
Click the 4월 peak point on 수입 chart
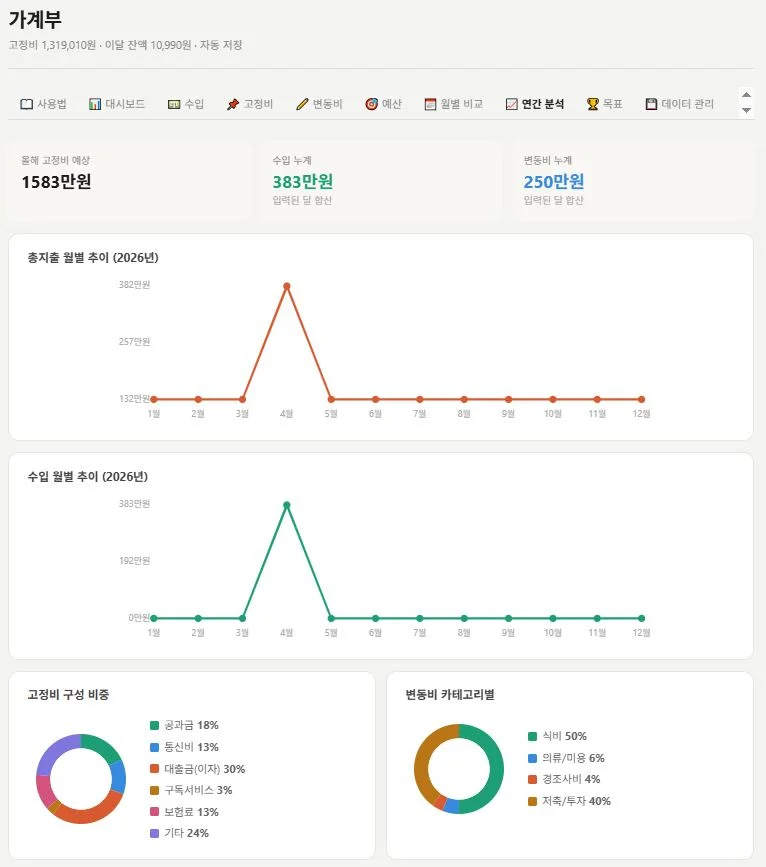coord(286,505)
